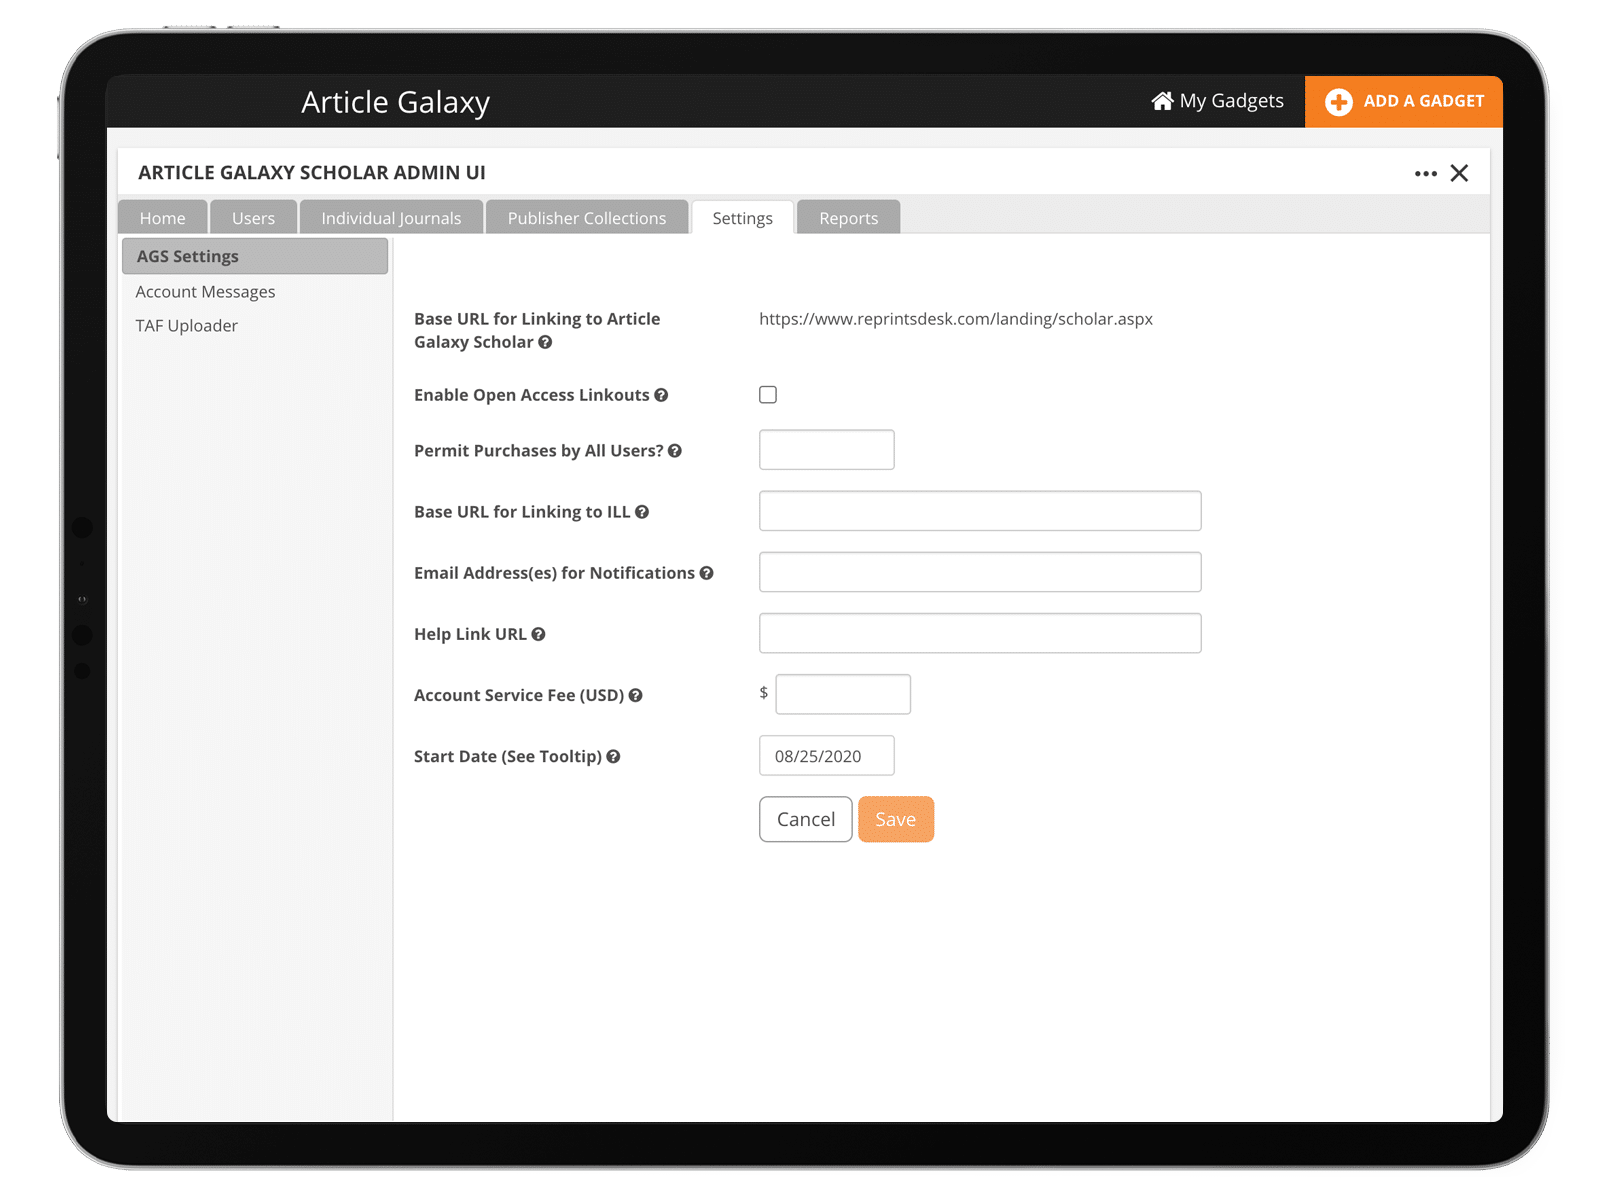
Task: Show help tooltip for Start Date
Action: tap(613, 757)
